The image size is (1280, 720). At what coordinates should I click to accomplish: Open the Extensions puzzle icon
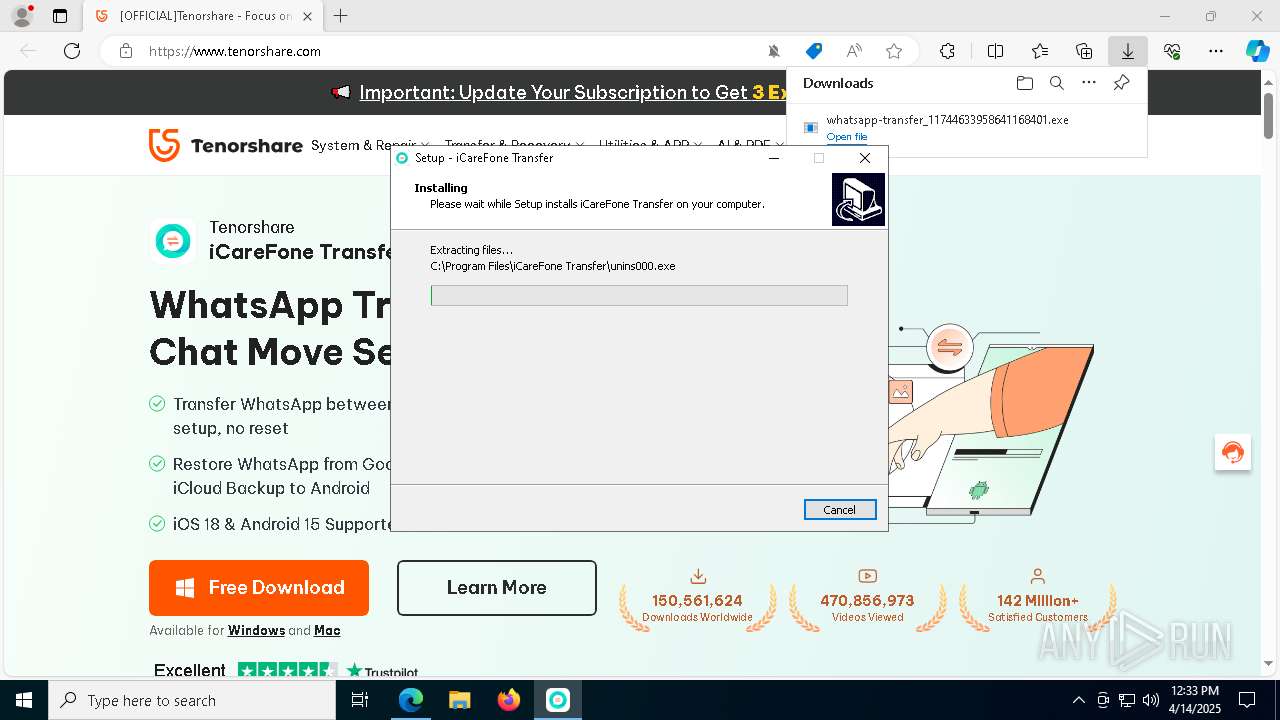pyautogui.click(x=947, y=51)
